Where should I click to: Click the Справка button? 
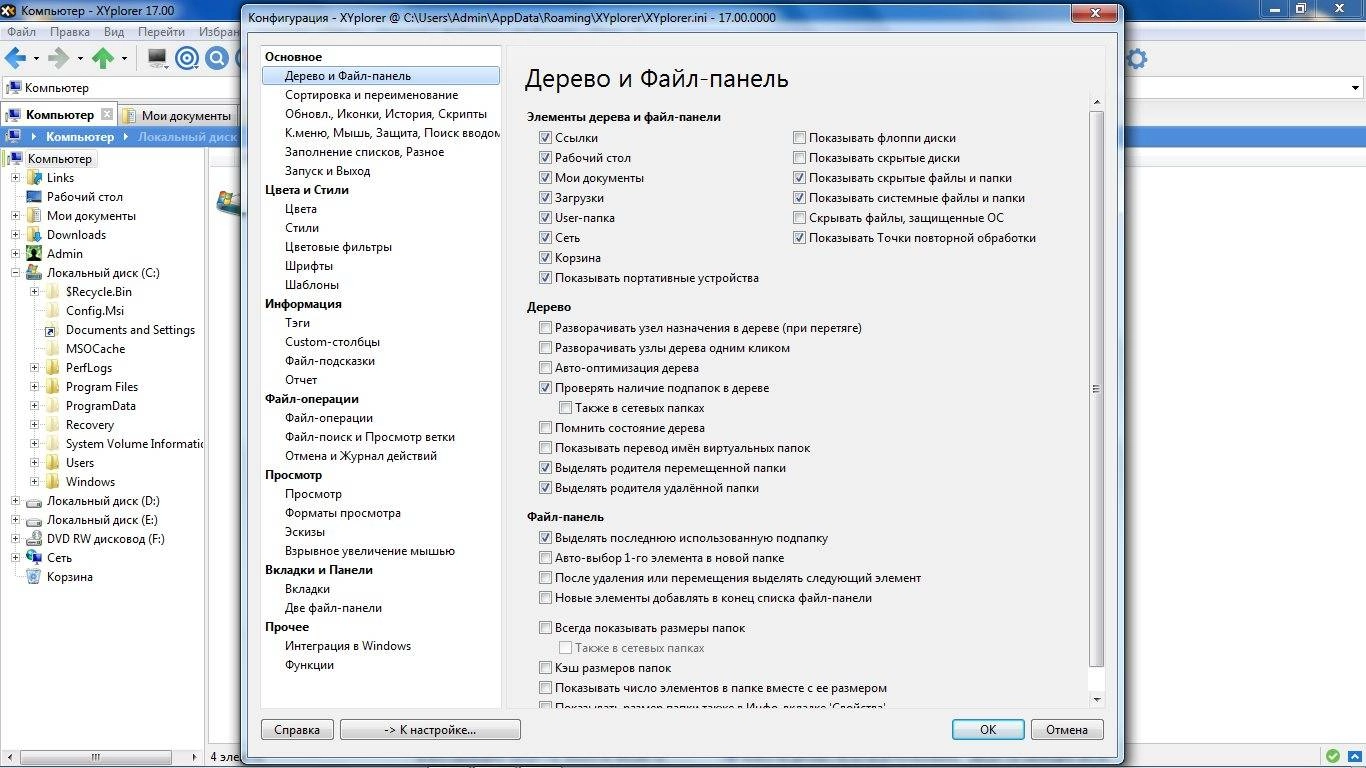pos(297,729)
